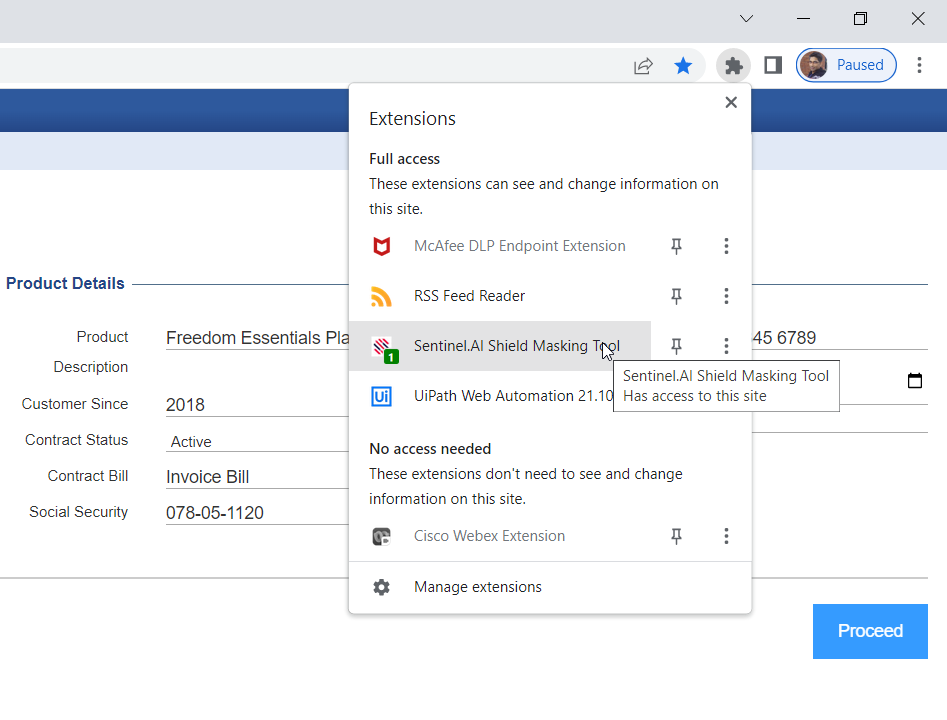Open more options for RSS Feed Reader

point(726,296)
